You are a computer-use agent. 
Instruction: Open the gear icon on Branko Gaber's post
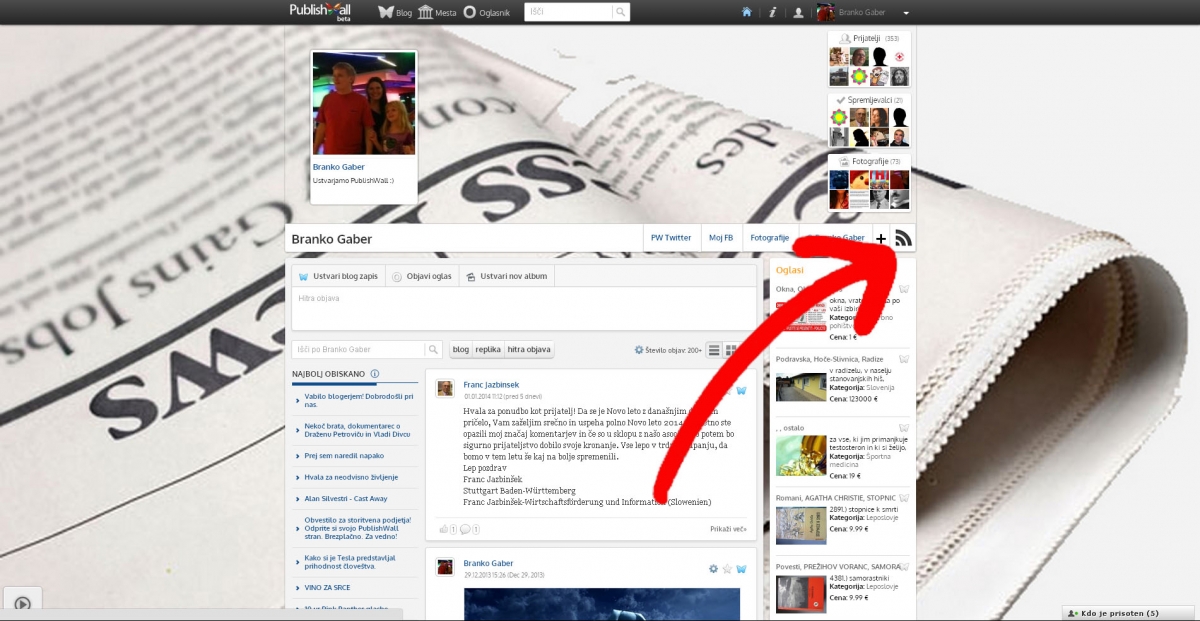pos(713,568)
